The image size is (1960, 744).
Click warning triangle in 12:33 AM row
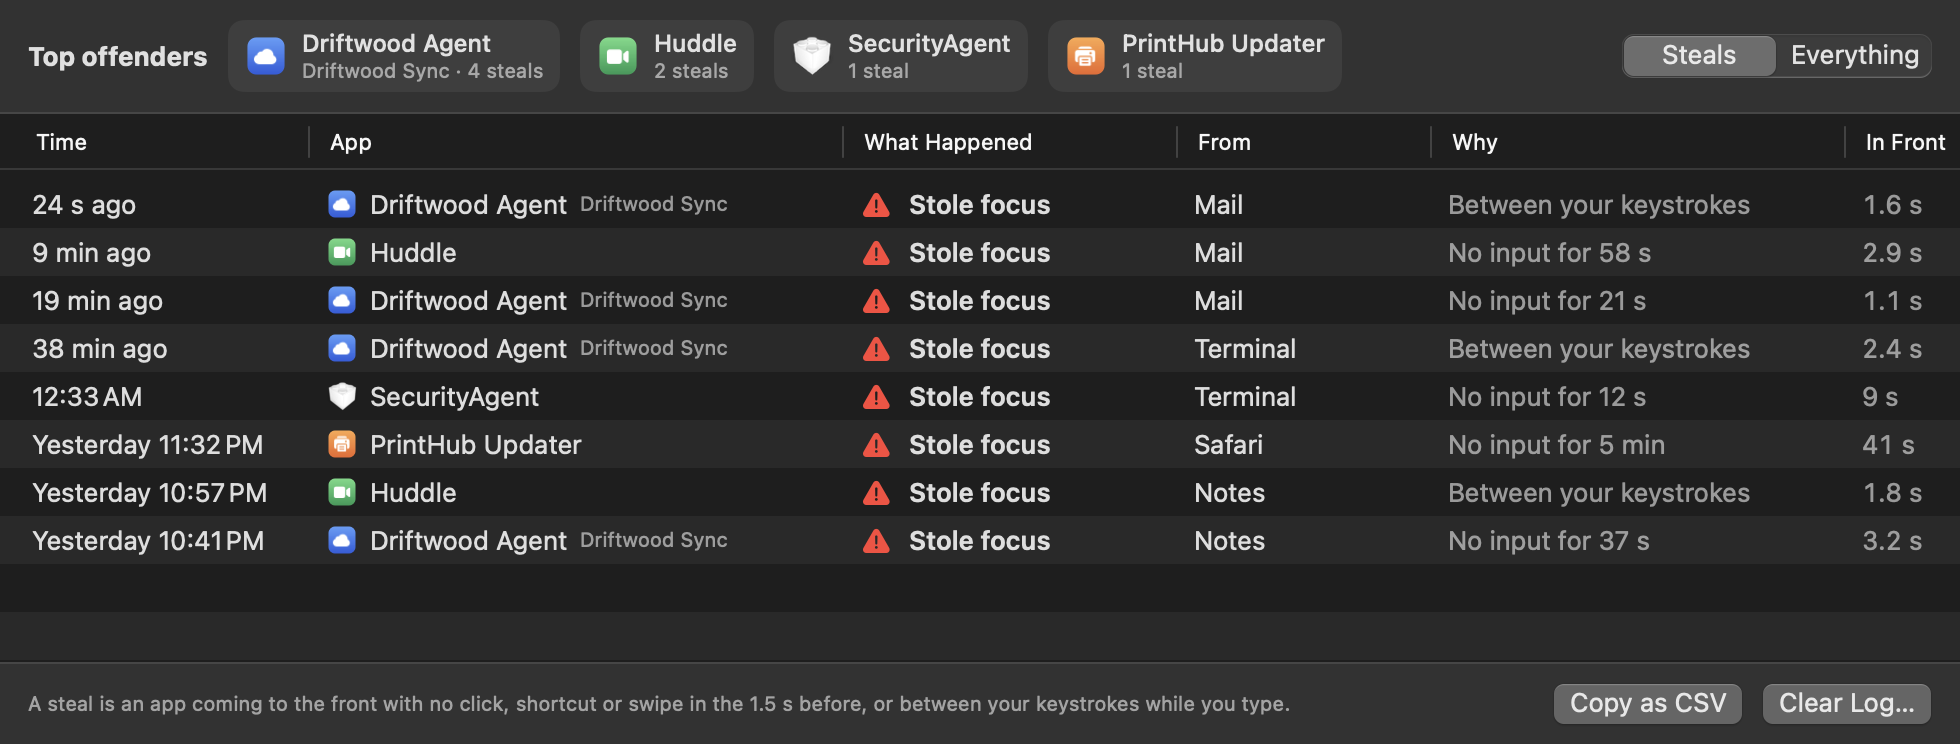(876, 397)
